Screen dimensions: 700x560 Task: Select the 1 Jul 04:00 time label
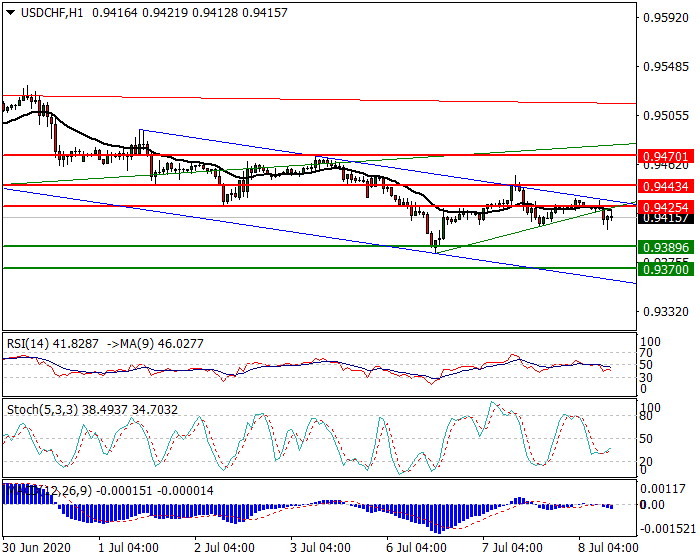[128, 547]
